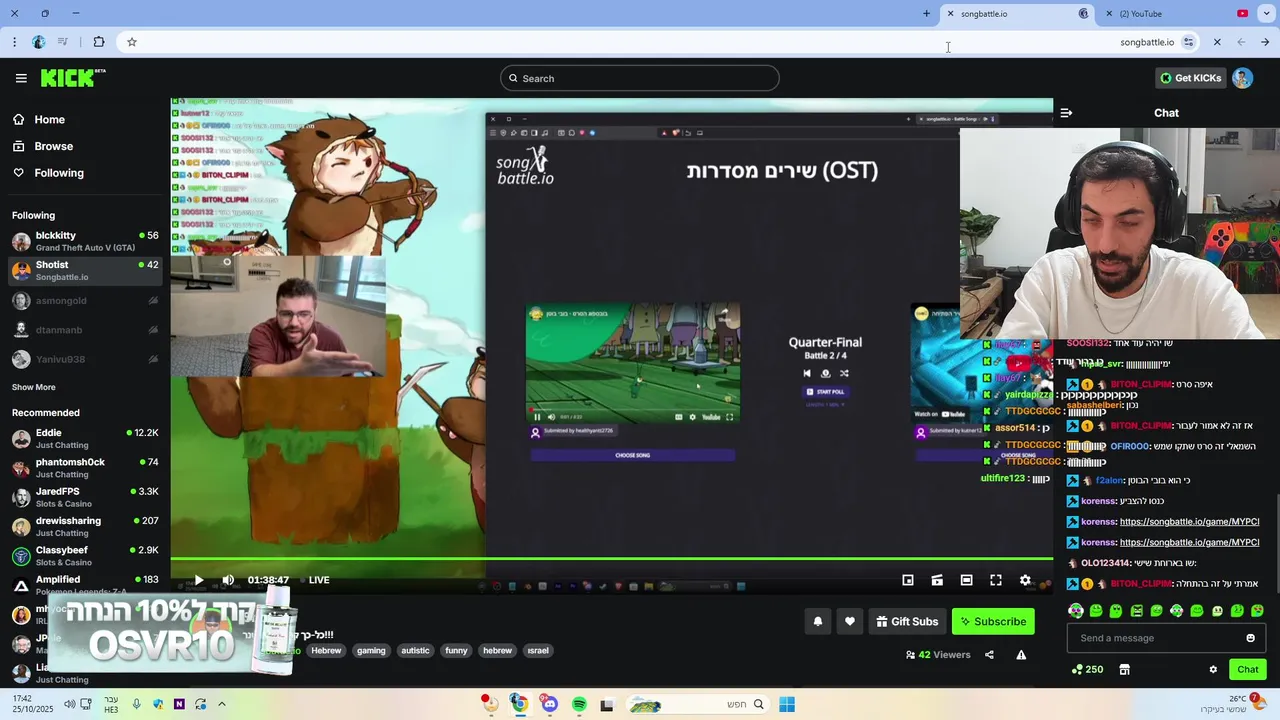Open the 250 channel points balance
The height and width of the screenshot is (720, 1280).
tap(1087, 669)
